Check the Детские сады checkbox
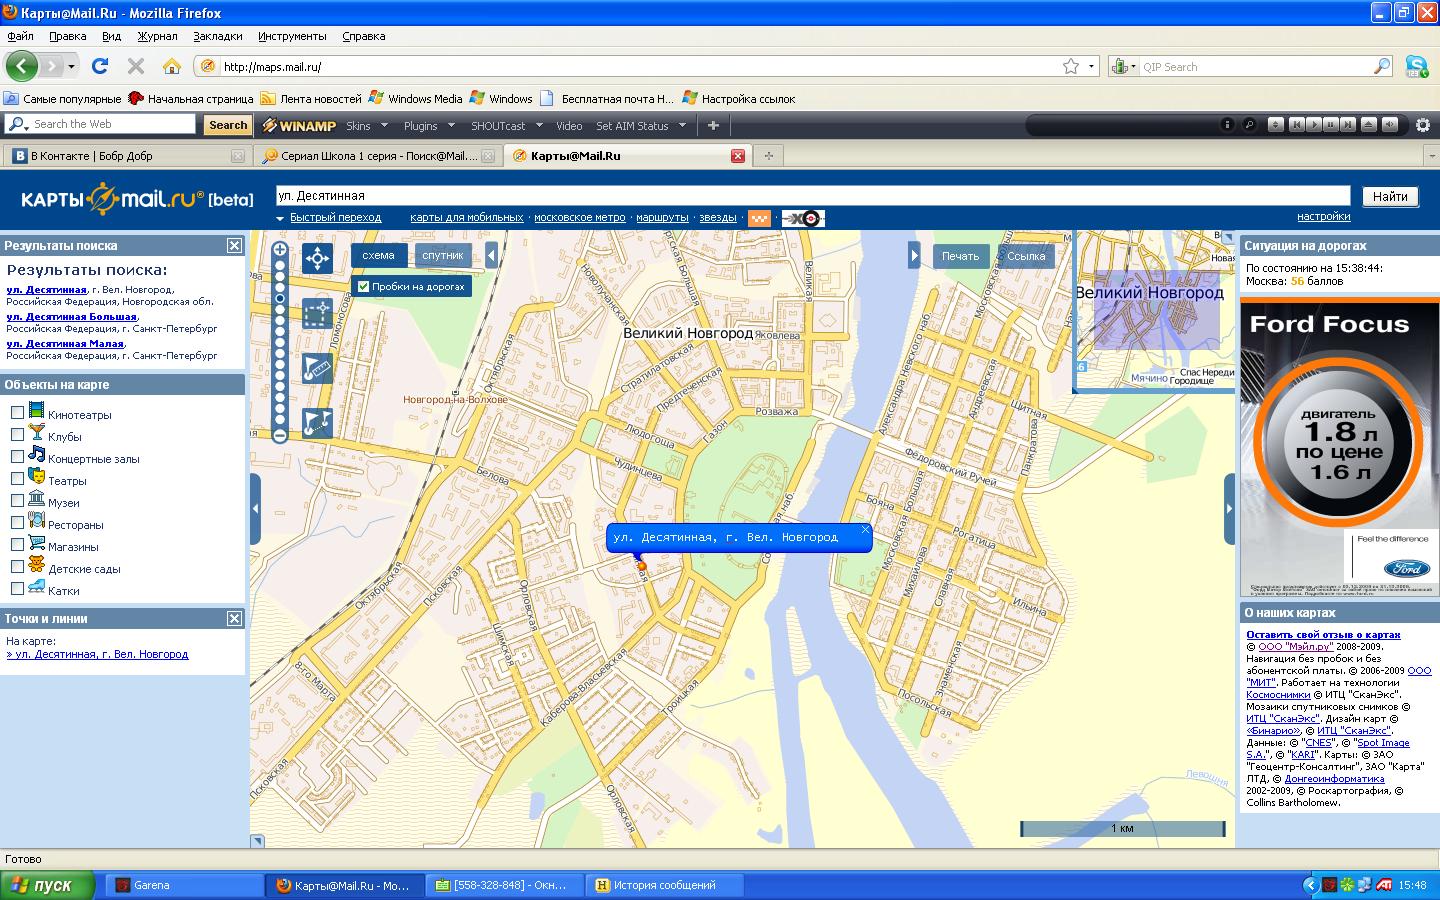The image size is (1440, 900). 17,566
